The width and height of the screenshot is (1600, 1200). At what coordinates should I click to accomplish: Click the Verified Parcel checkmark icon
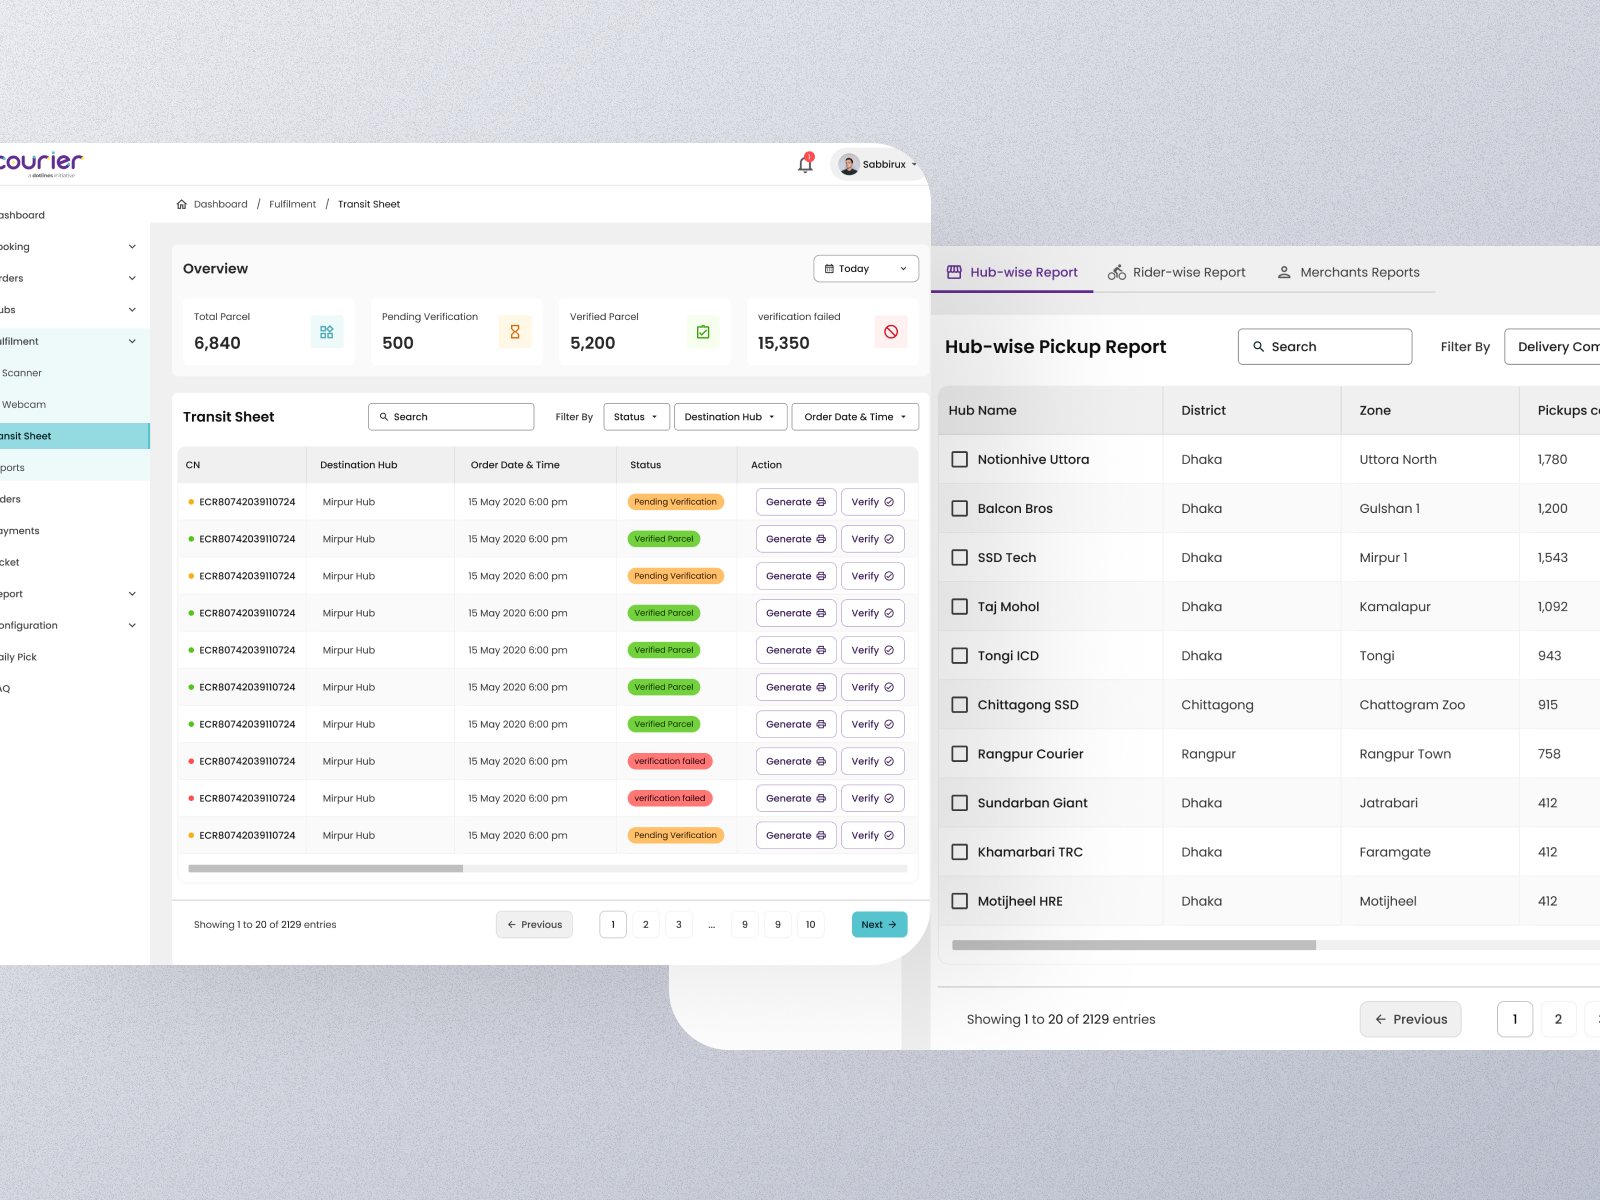point(703,332)
